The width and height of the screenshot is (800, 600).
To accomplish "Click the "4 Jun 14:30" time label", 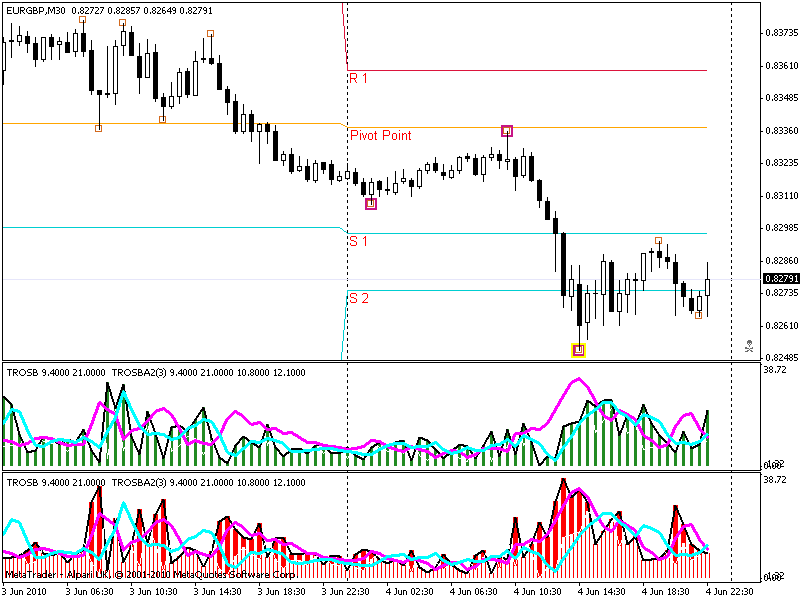I will 601,592.
